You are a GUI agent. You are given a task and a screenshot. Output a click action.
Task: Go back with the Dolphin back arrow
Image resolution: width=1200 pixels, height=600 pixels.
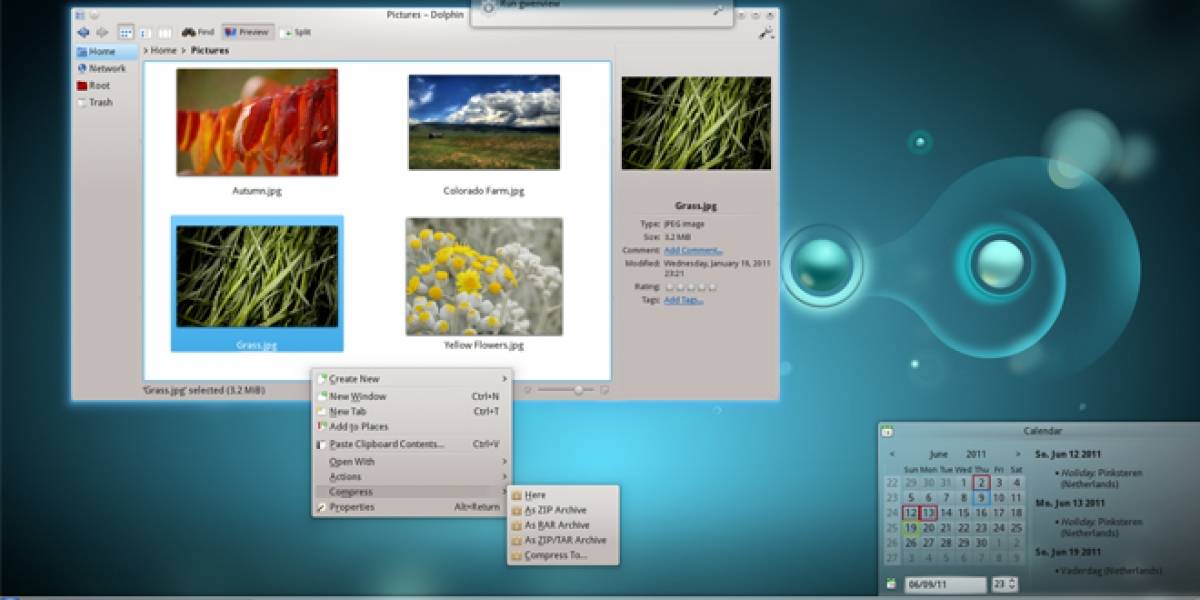point(82,32)
